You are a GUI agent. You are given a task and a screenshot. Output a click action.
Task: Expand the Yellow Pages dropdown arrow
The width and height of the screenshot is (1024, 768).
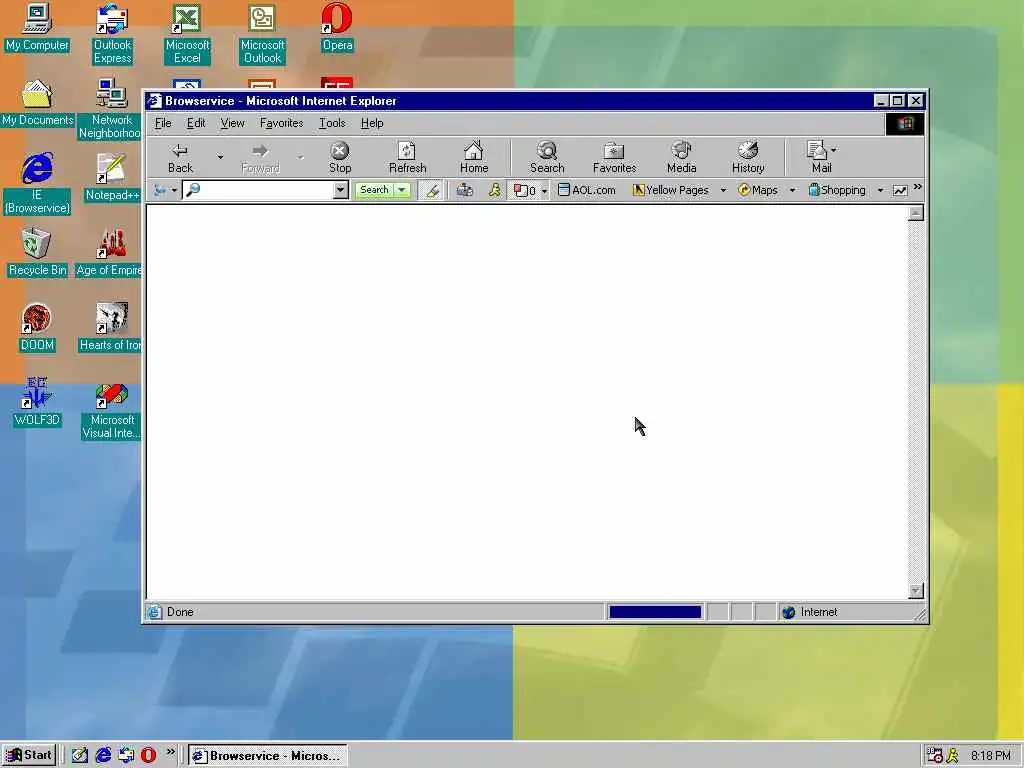(x=723, y=190)
